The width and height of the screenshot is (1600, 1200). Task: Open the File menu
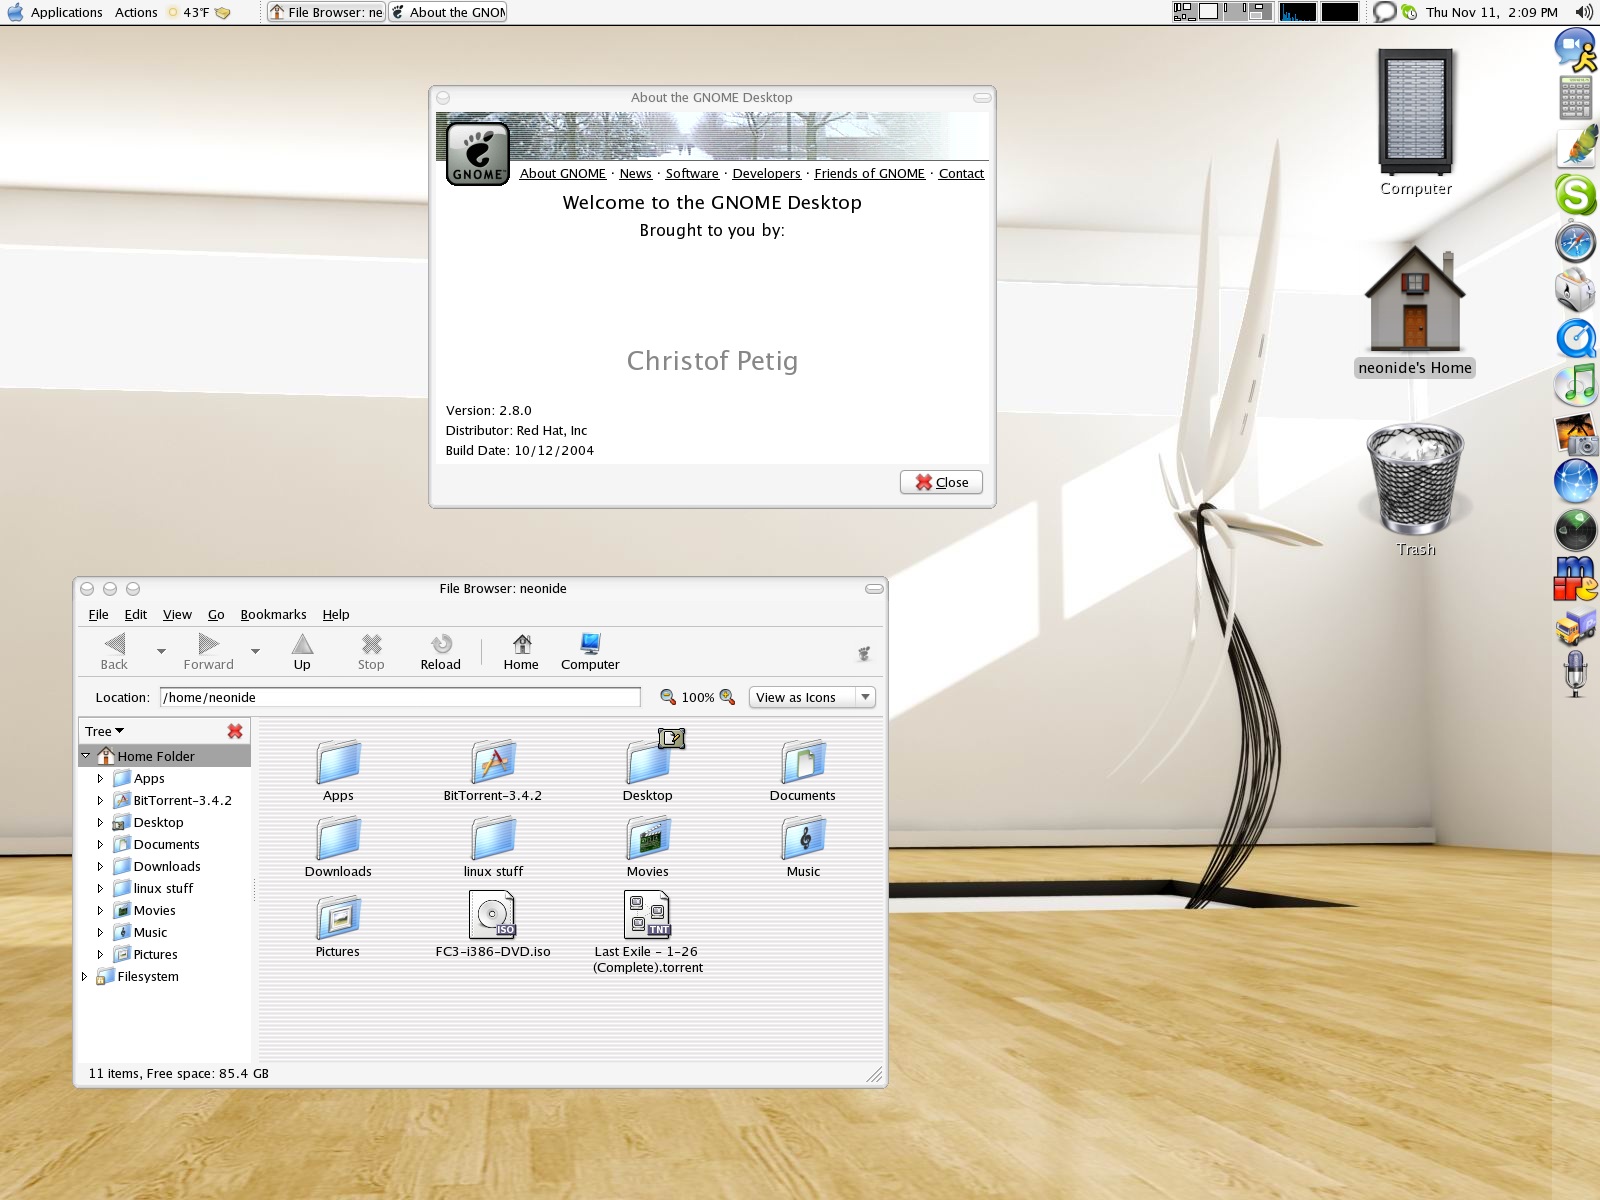pos(99,614)
